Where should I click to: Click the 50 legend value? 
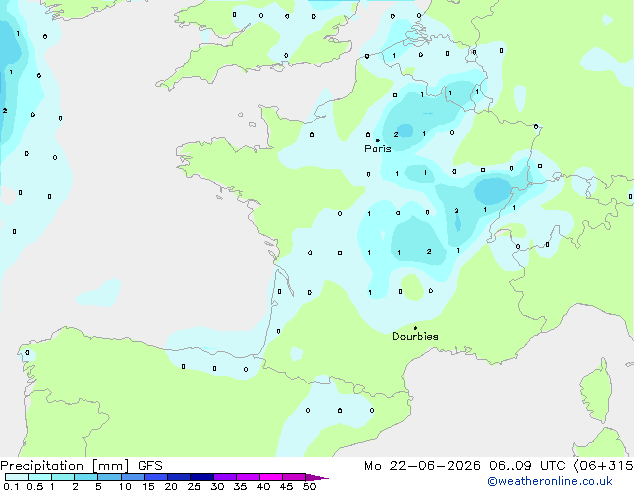(309, 486)
